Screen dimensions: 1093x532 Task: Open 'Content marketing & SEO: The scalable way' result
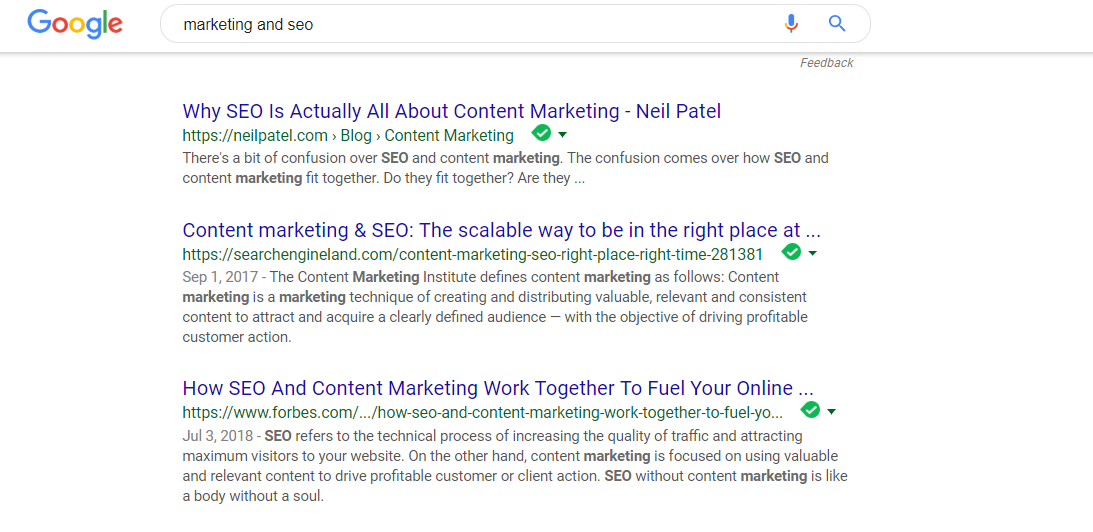[x=501, y=230]
